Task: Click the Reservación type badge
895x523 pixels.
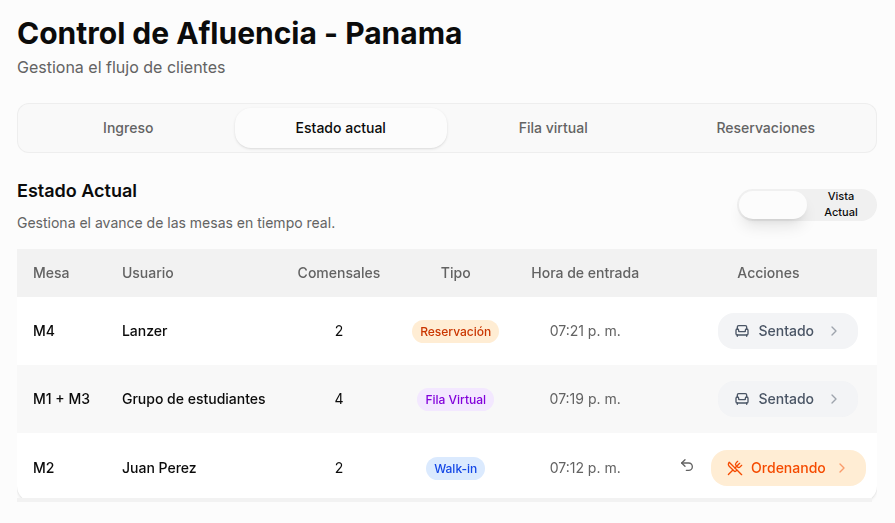Action: [455, 332]
